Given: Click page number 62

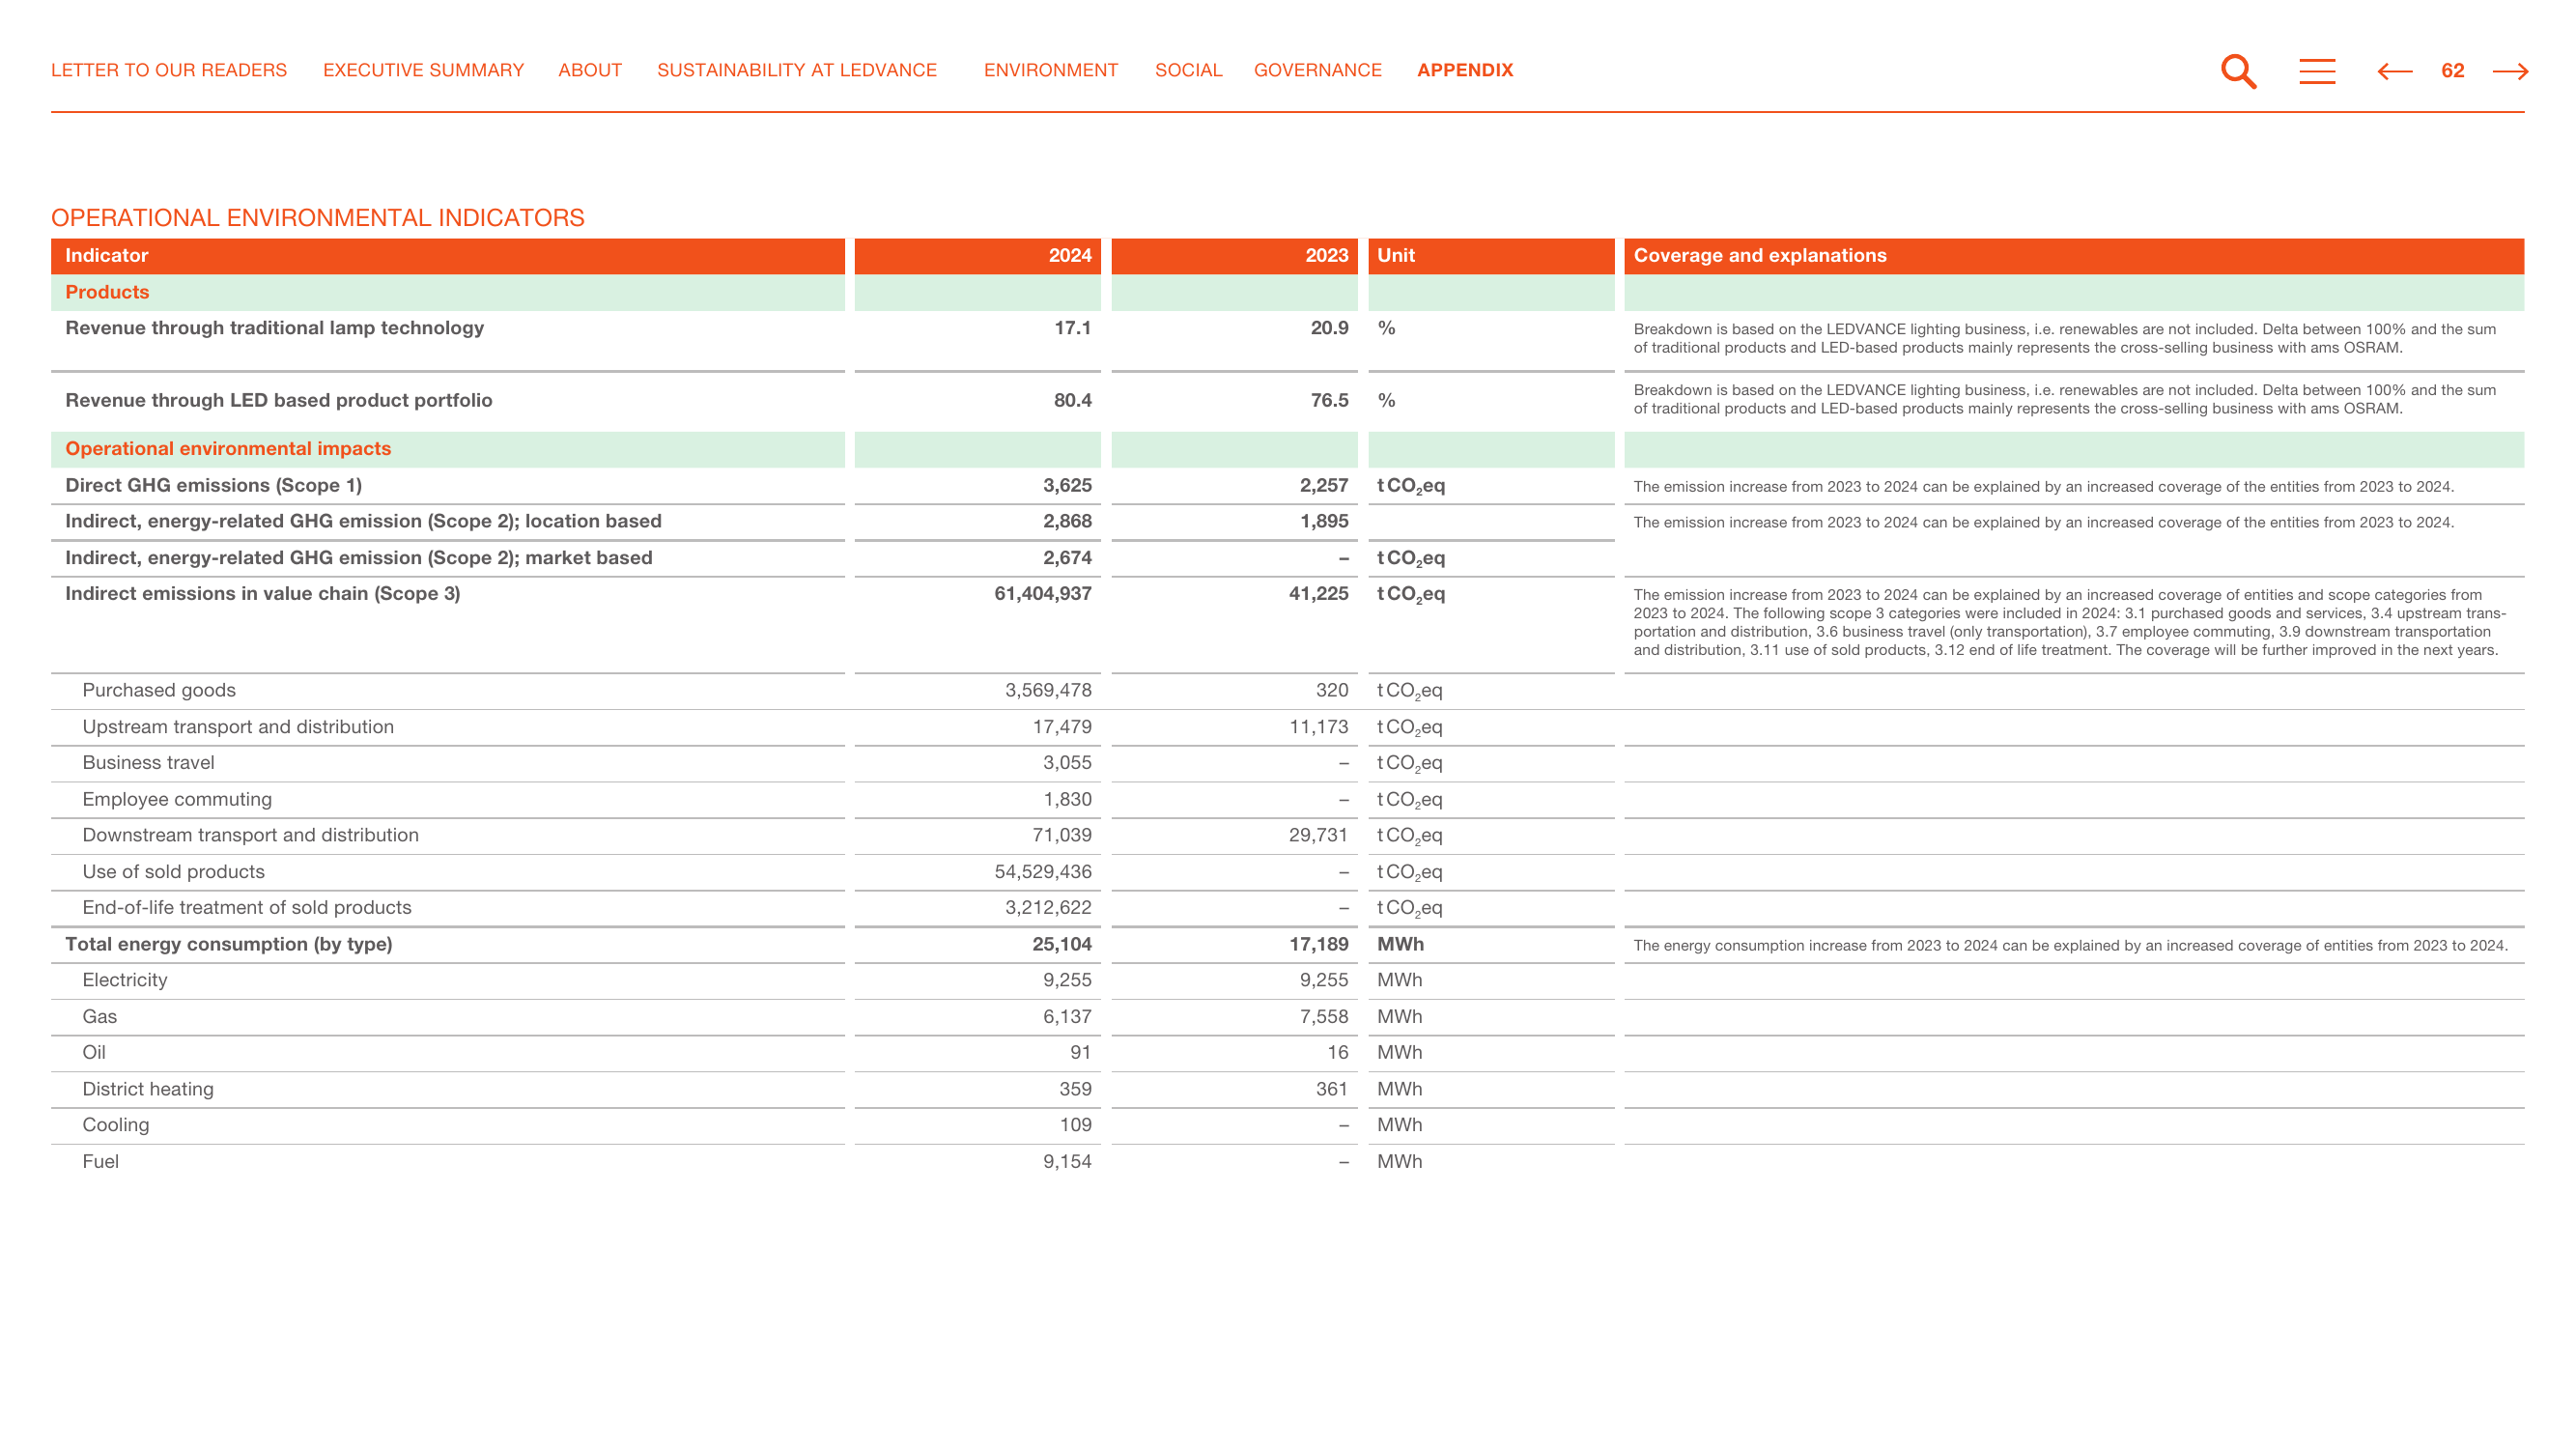Looking at the screenshot, I should pos(2452,71).
